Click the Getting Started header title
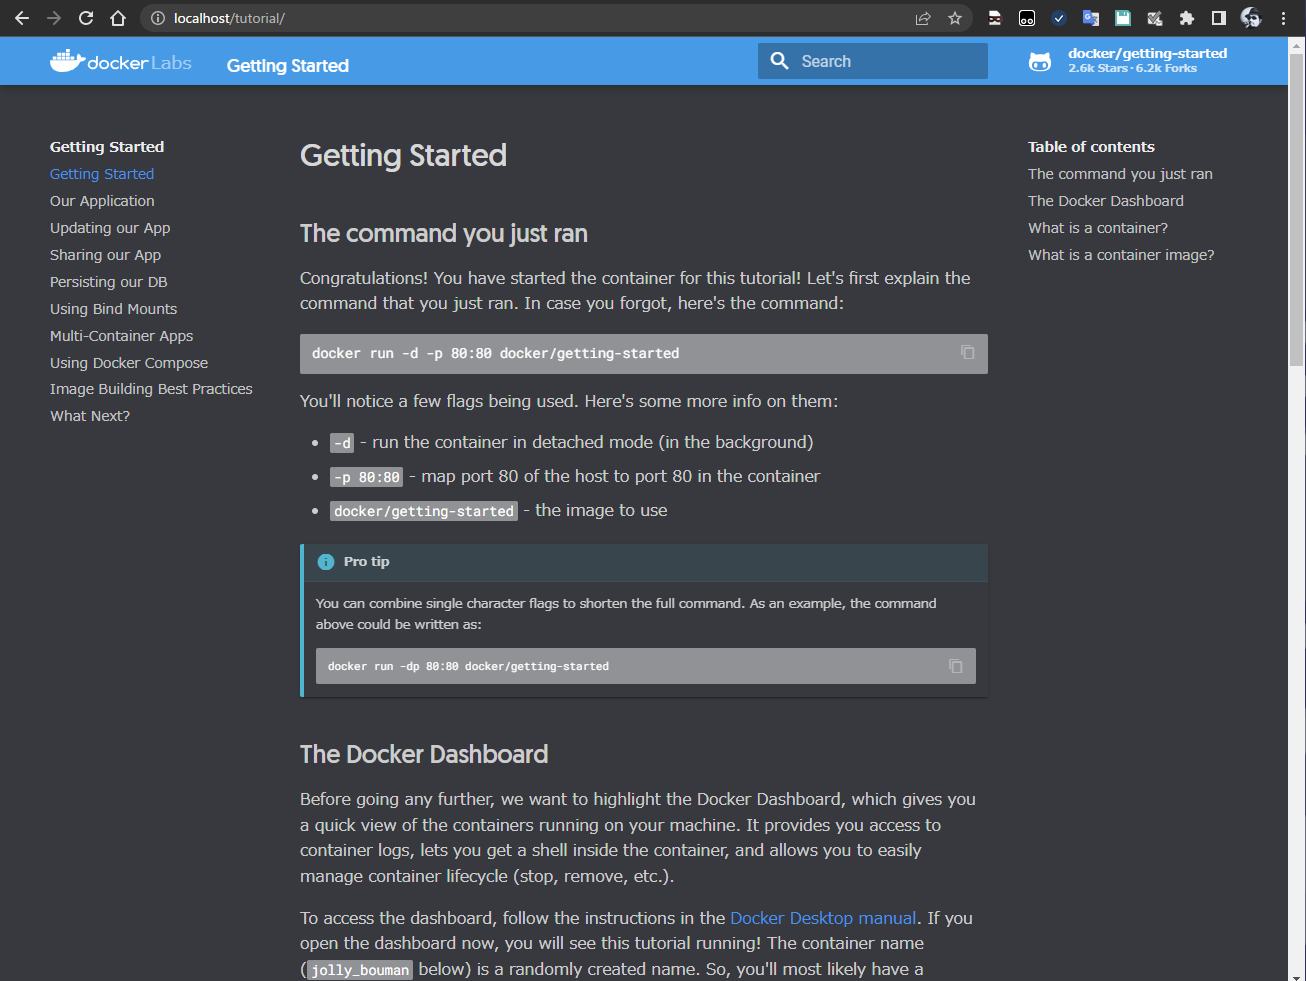Viewport: 1306px width, 981px height. (288, 66)
